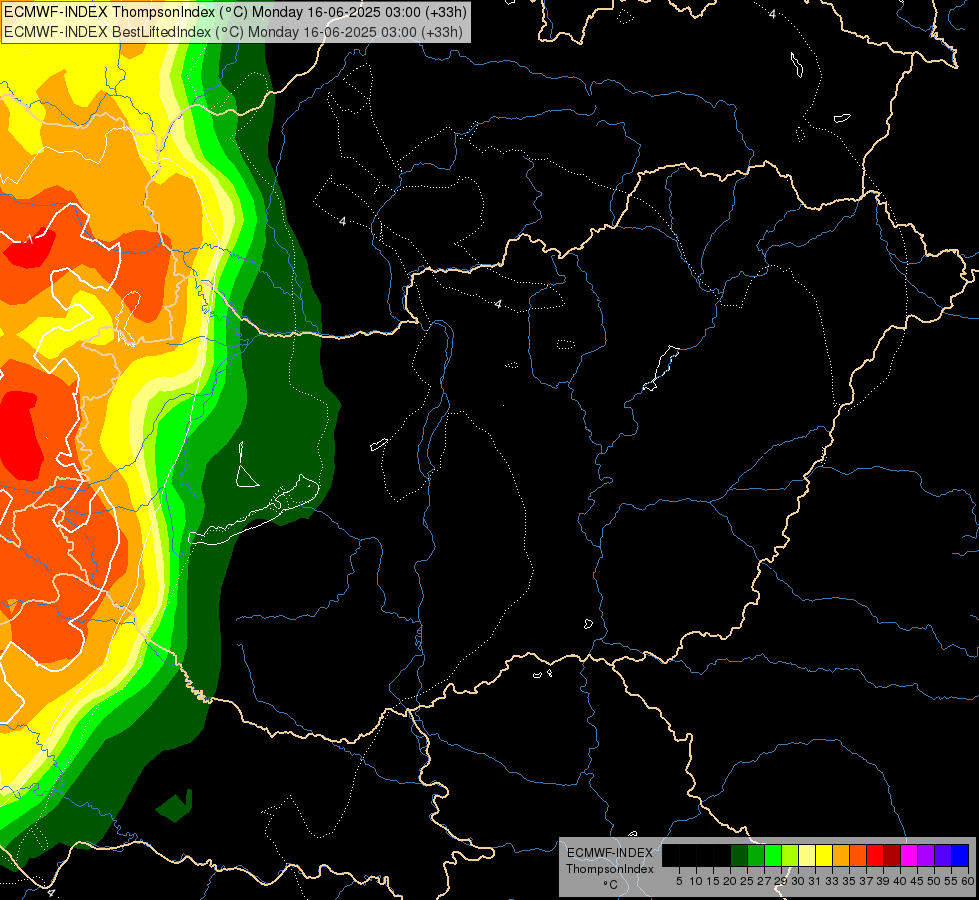979x900 pixels.
Task: Click the legend tick value 45
Action: coord(917,881)
